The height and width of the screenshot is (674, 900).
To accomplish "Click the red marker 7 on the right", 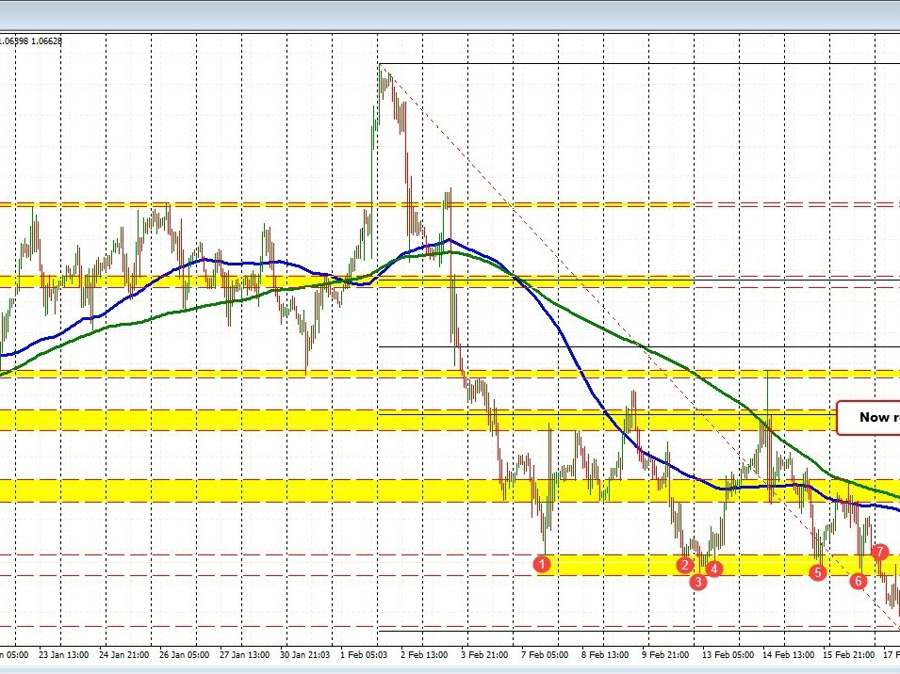I will (x=880, y=551).
